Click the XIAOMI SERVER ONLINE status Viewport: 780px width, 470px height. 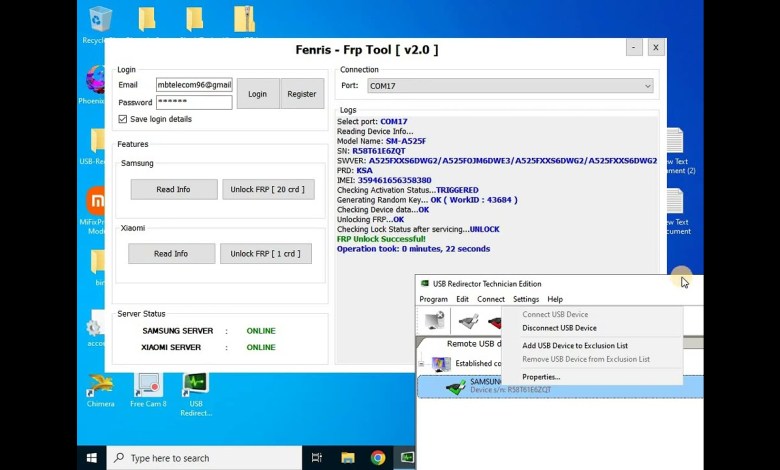click(x=261, y=347)
